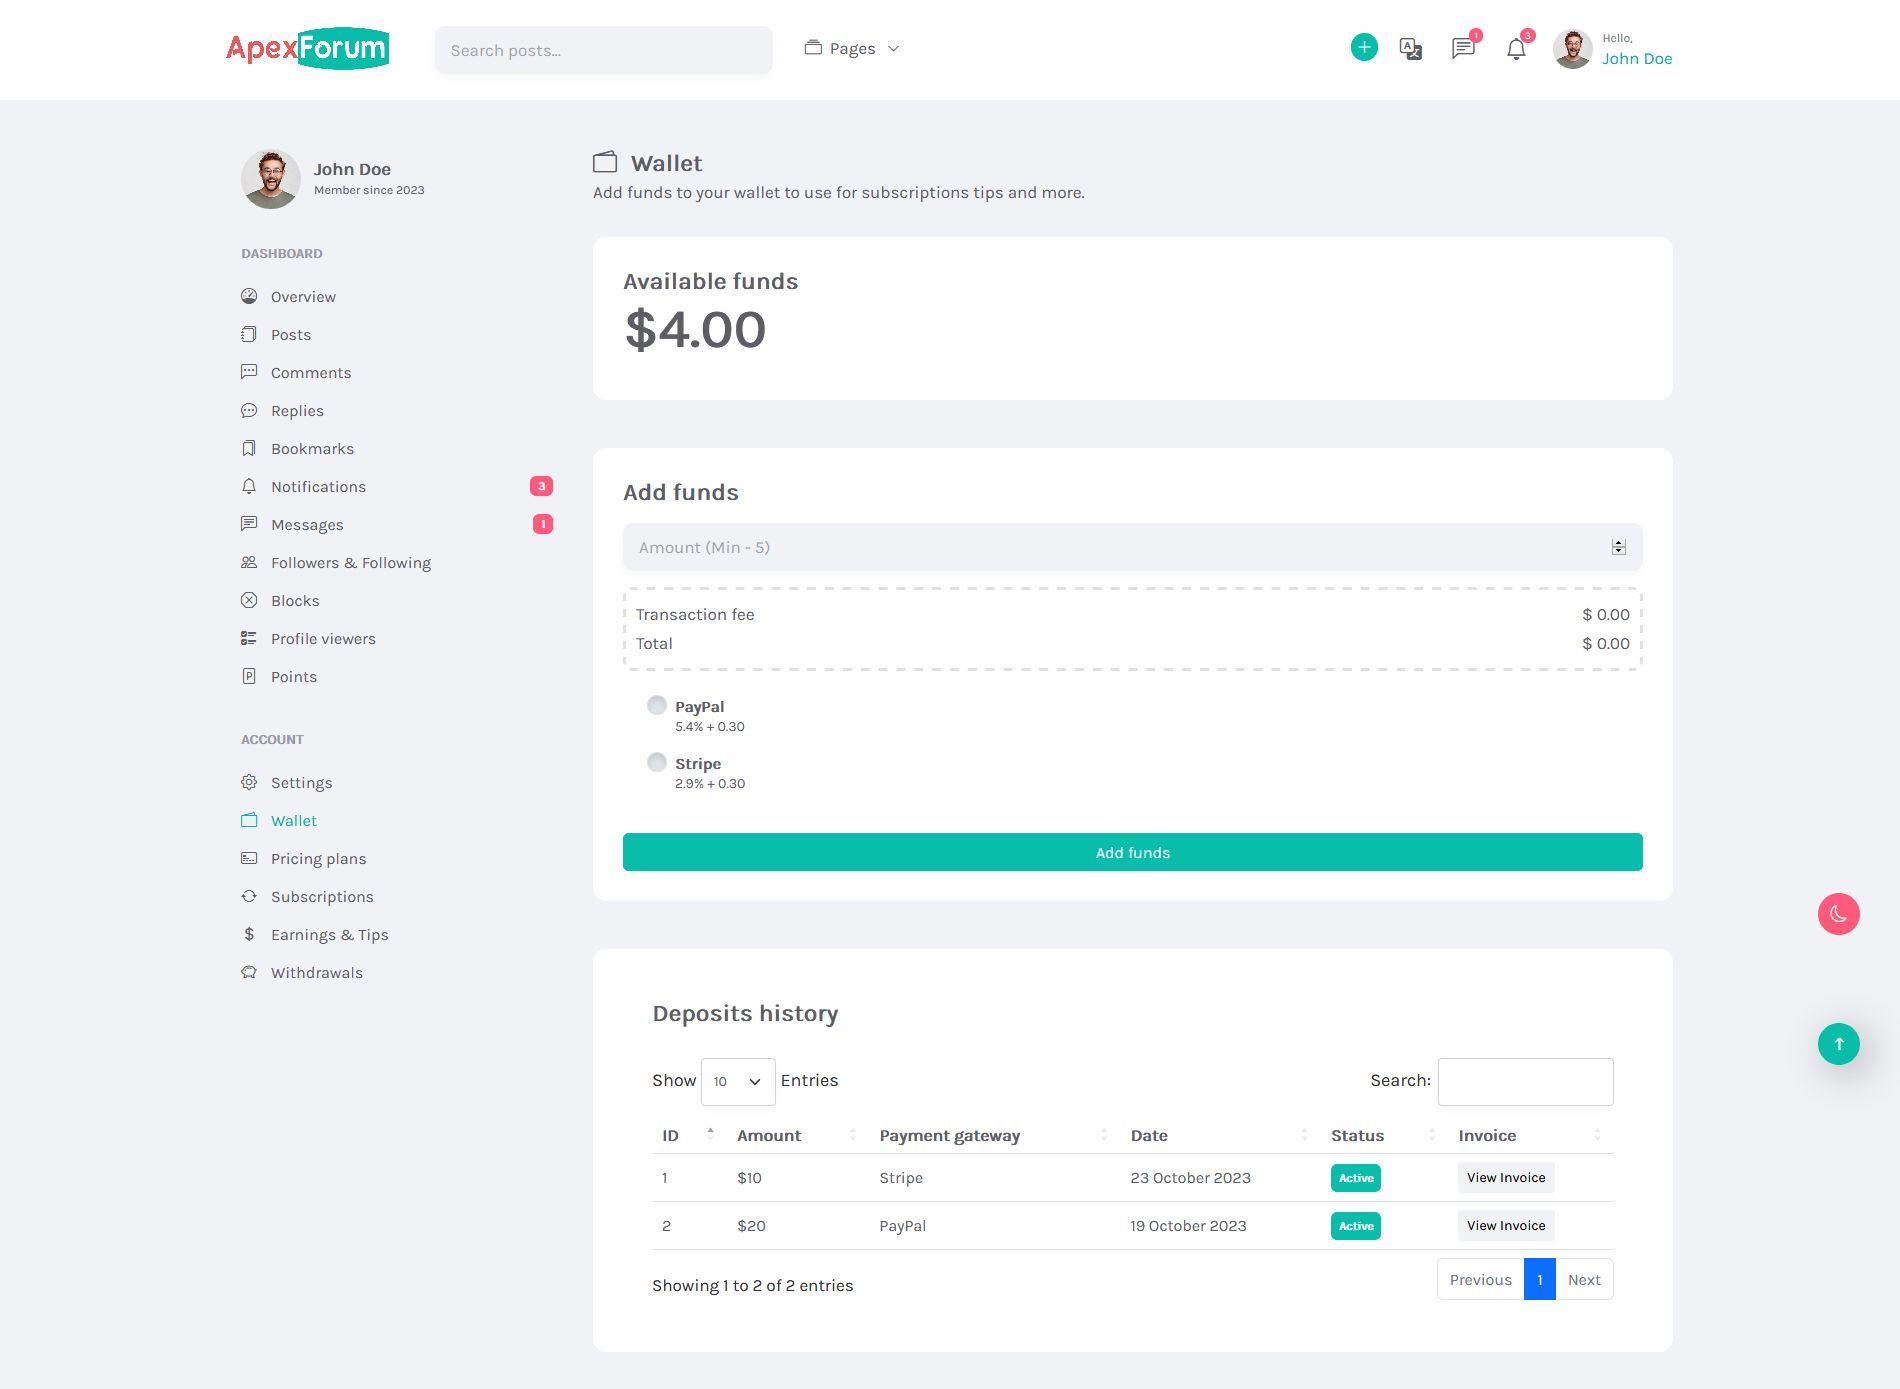Open Bookmarks in the sidebar
1900x1389 pixels.
click(x=312, y=449)
